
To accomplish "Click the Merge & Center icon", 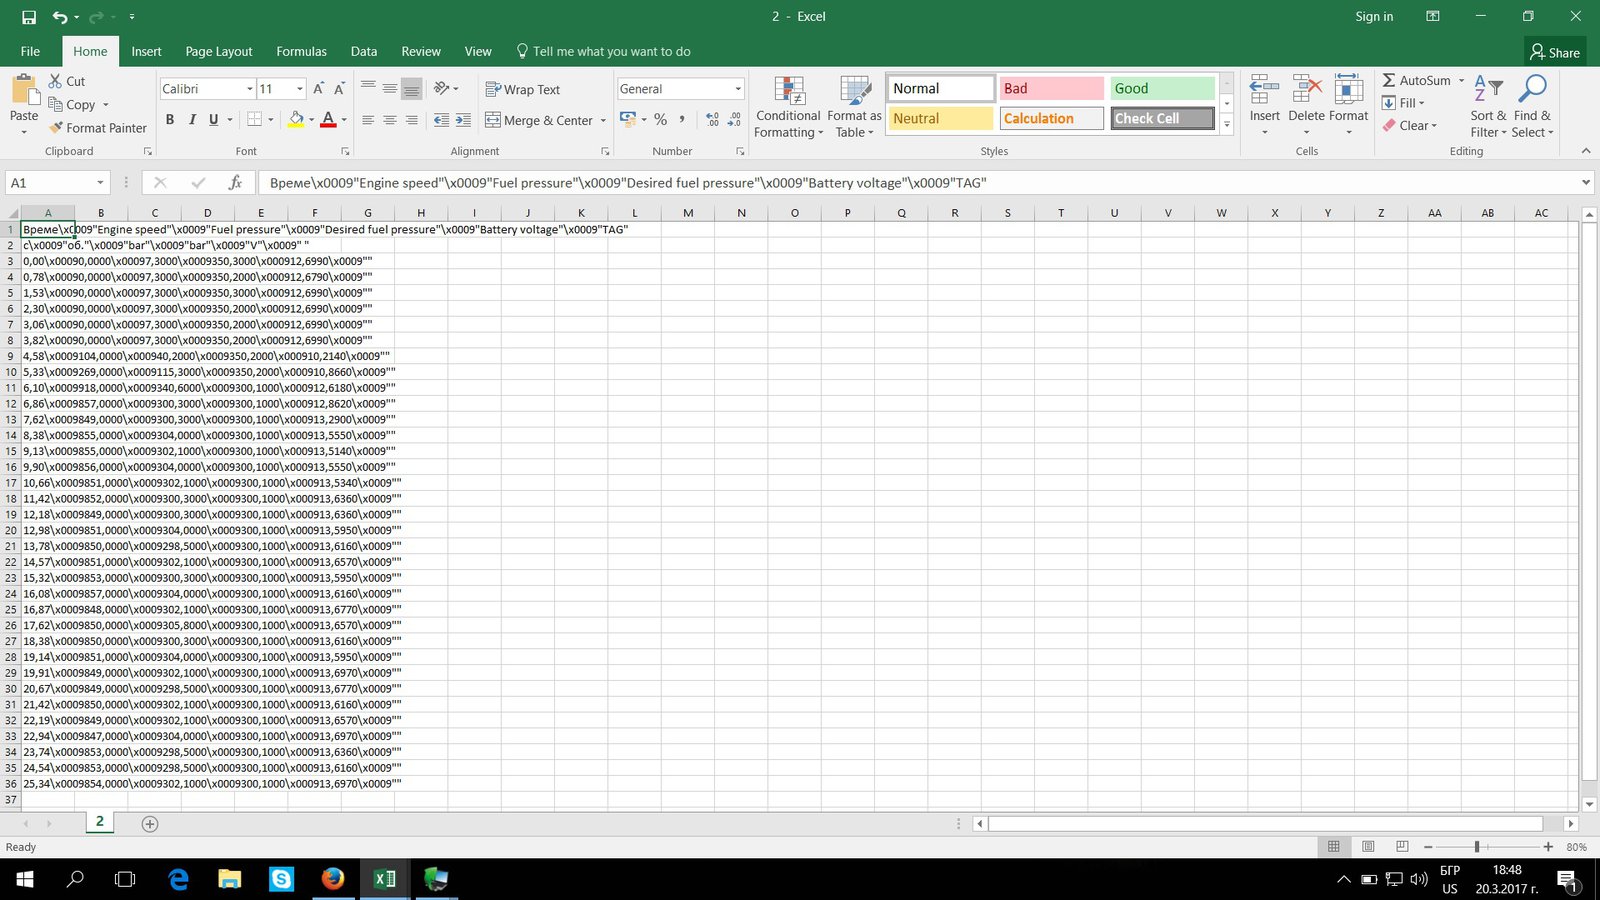I will click(493, 120).
